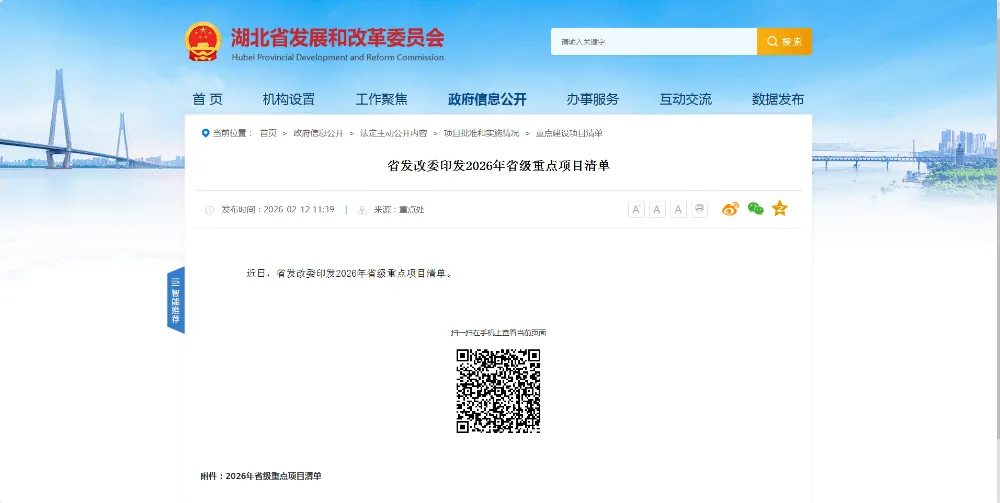
Task: Share the article to WeChat
Action: pyautogui.click(x=756, y=208)
